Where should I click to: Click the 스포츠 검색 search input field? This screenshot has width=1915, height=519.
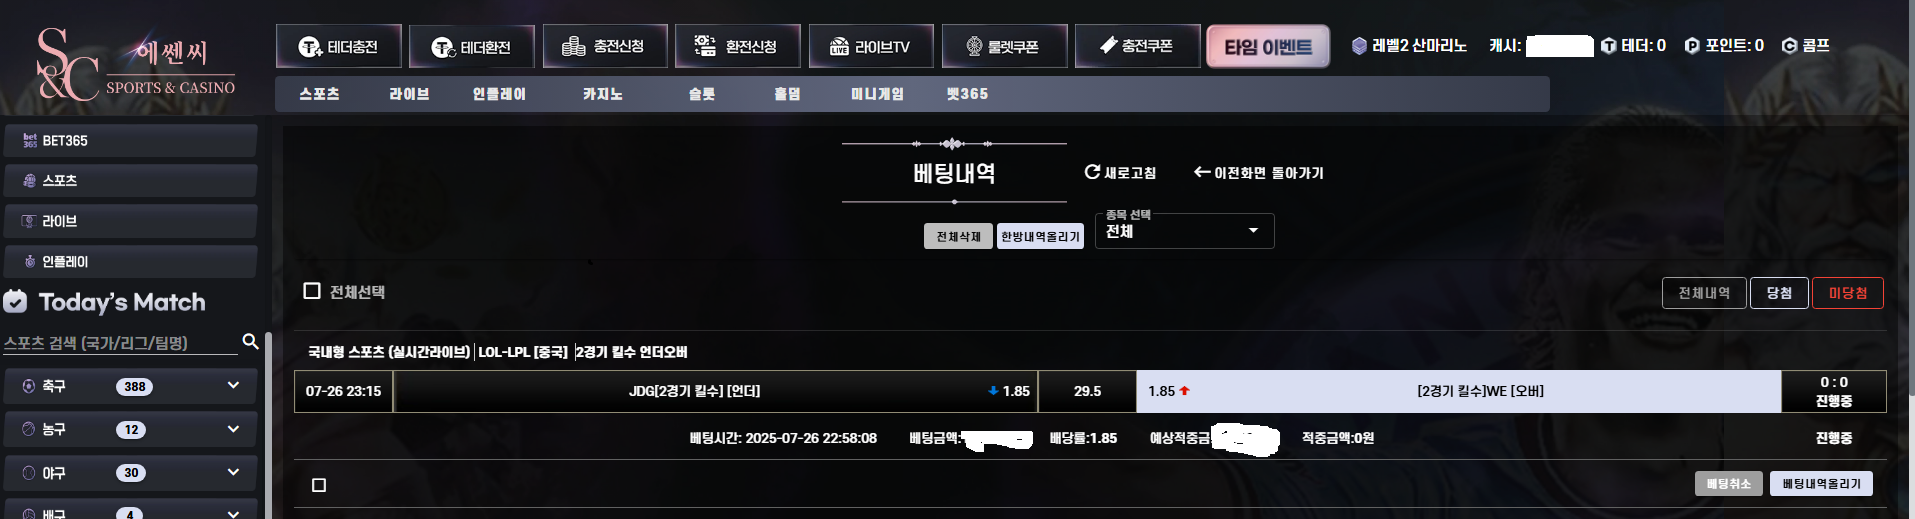(x=120, y=343)
